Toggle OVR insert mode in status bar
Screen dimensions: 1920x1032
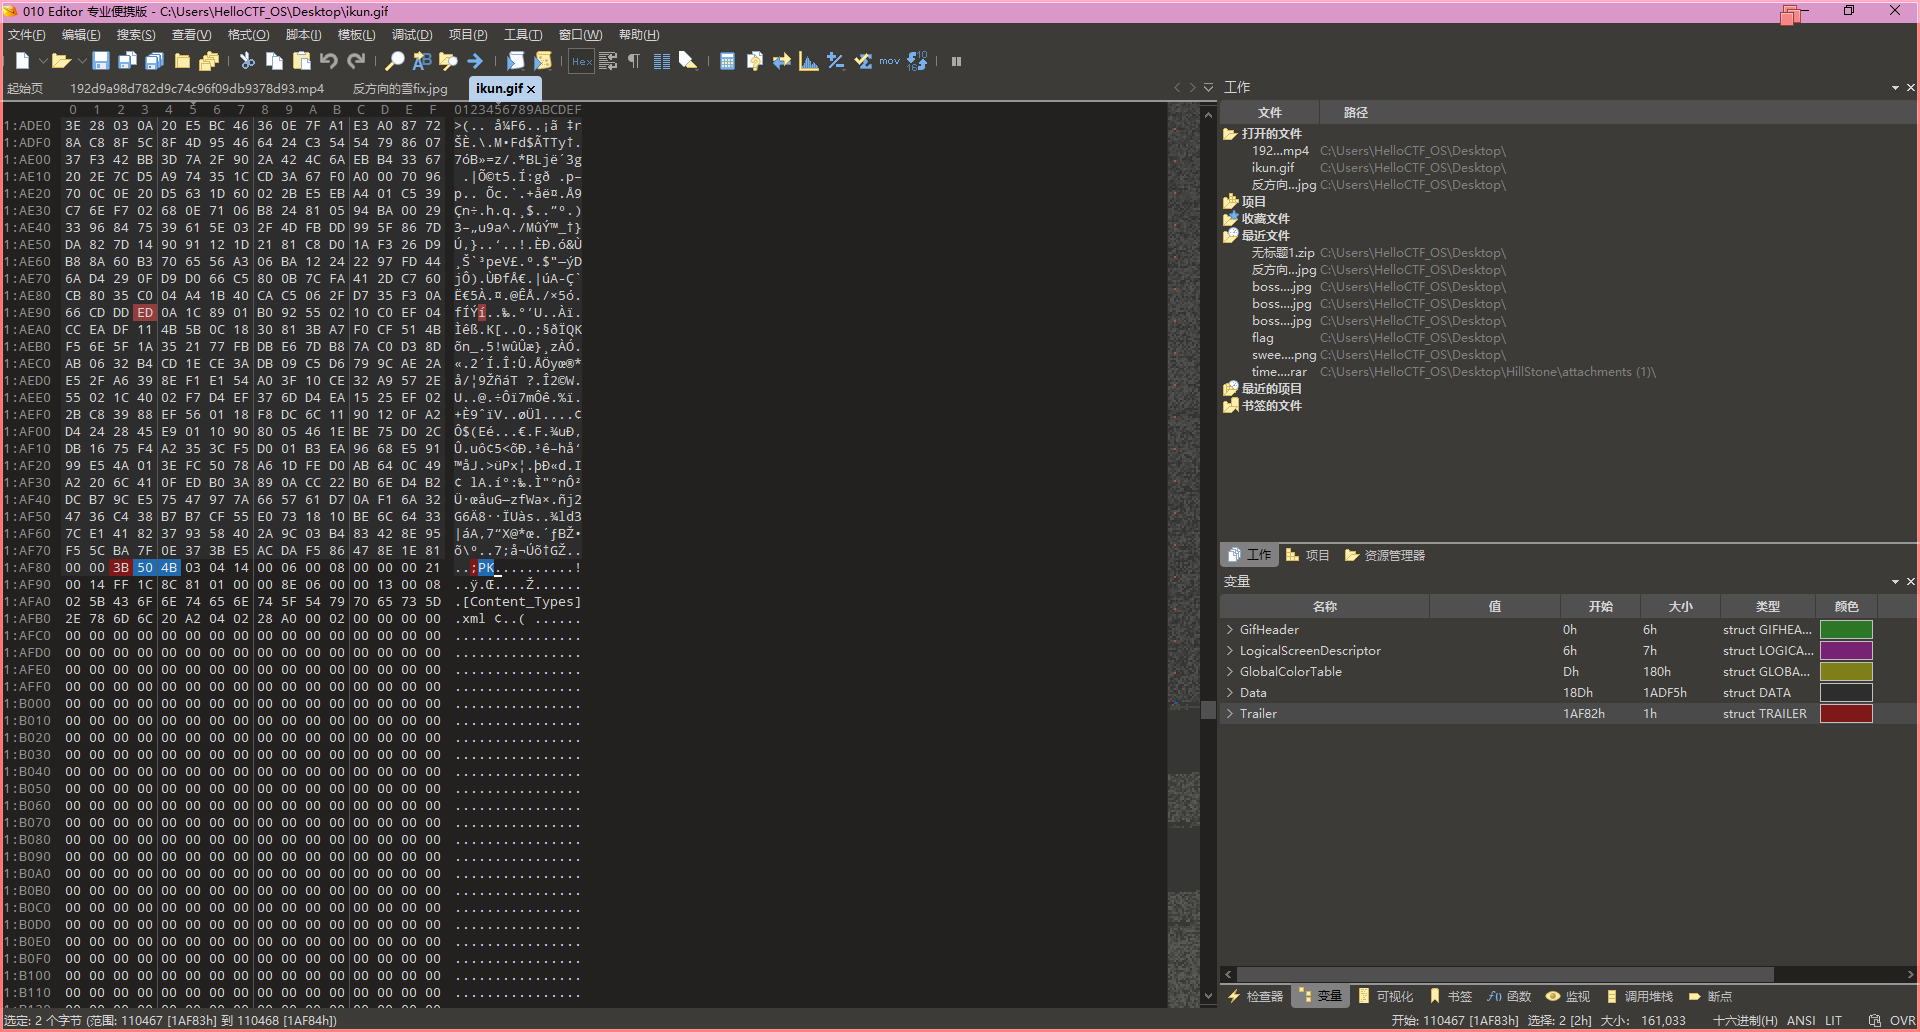pos(1902,1020)
